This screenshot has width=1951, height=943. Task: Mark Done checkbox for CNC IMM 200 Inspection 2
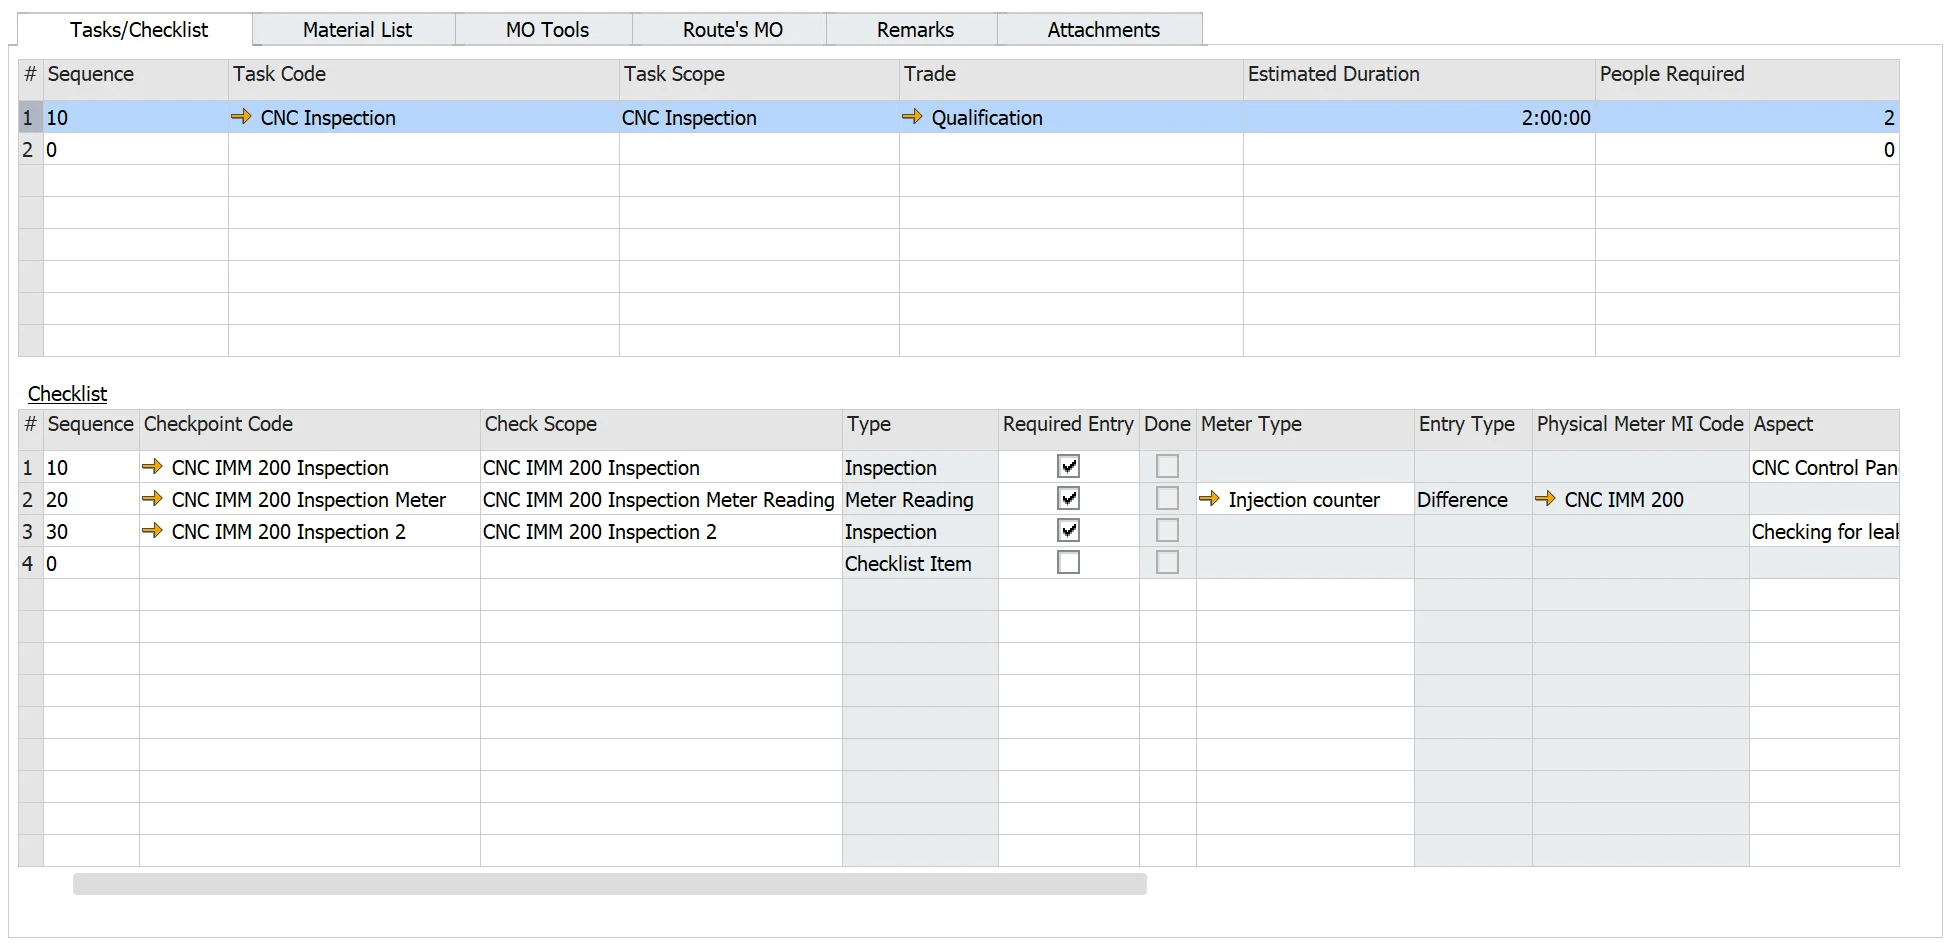click(1167, 530)
